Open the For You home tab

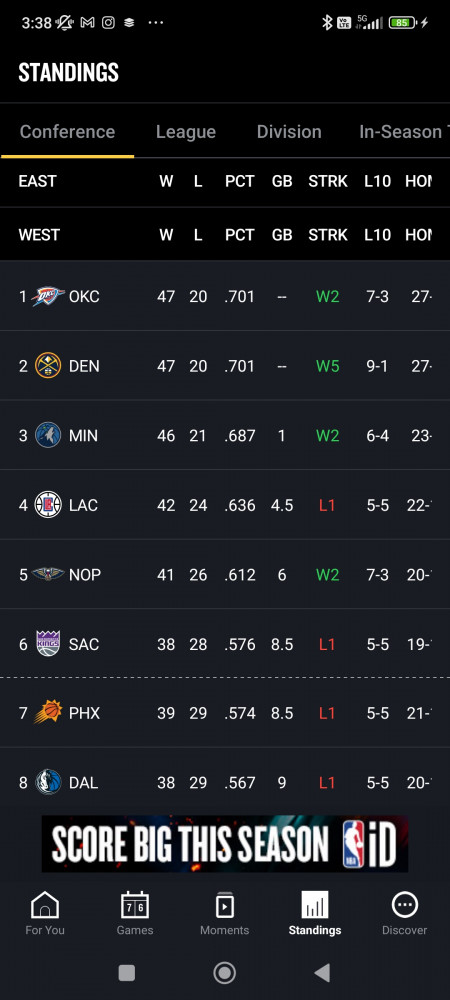pos(45,913)
